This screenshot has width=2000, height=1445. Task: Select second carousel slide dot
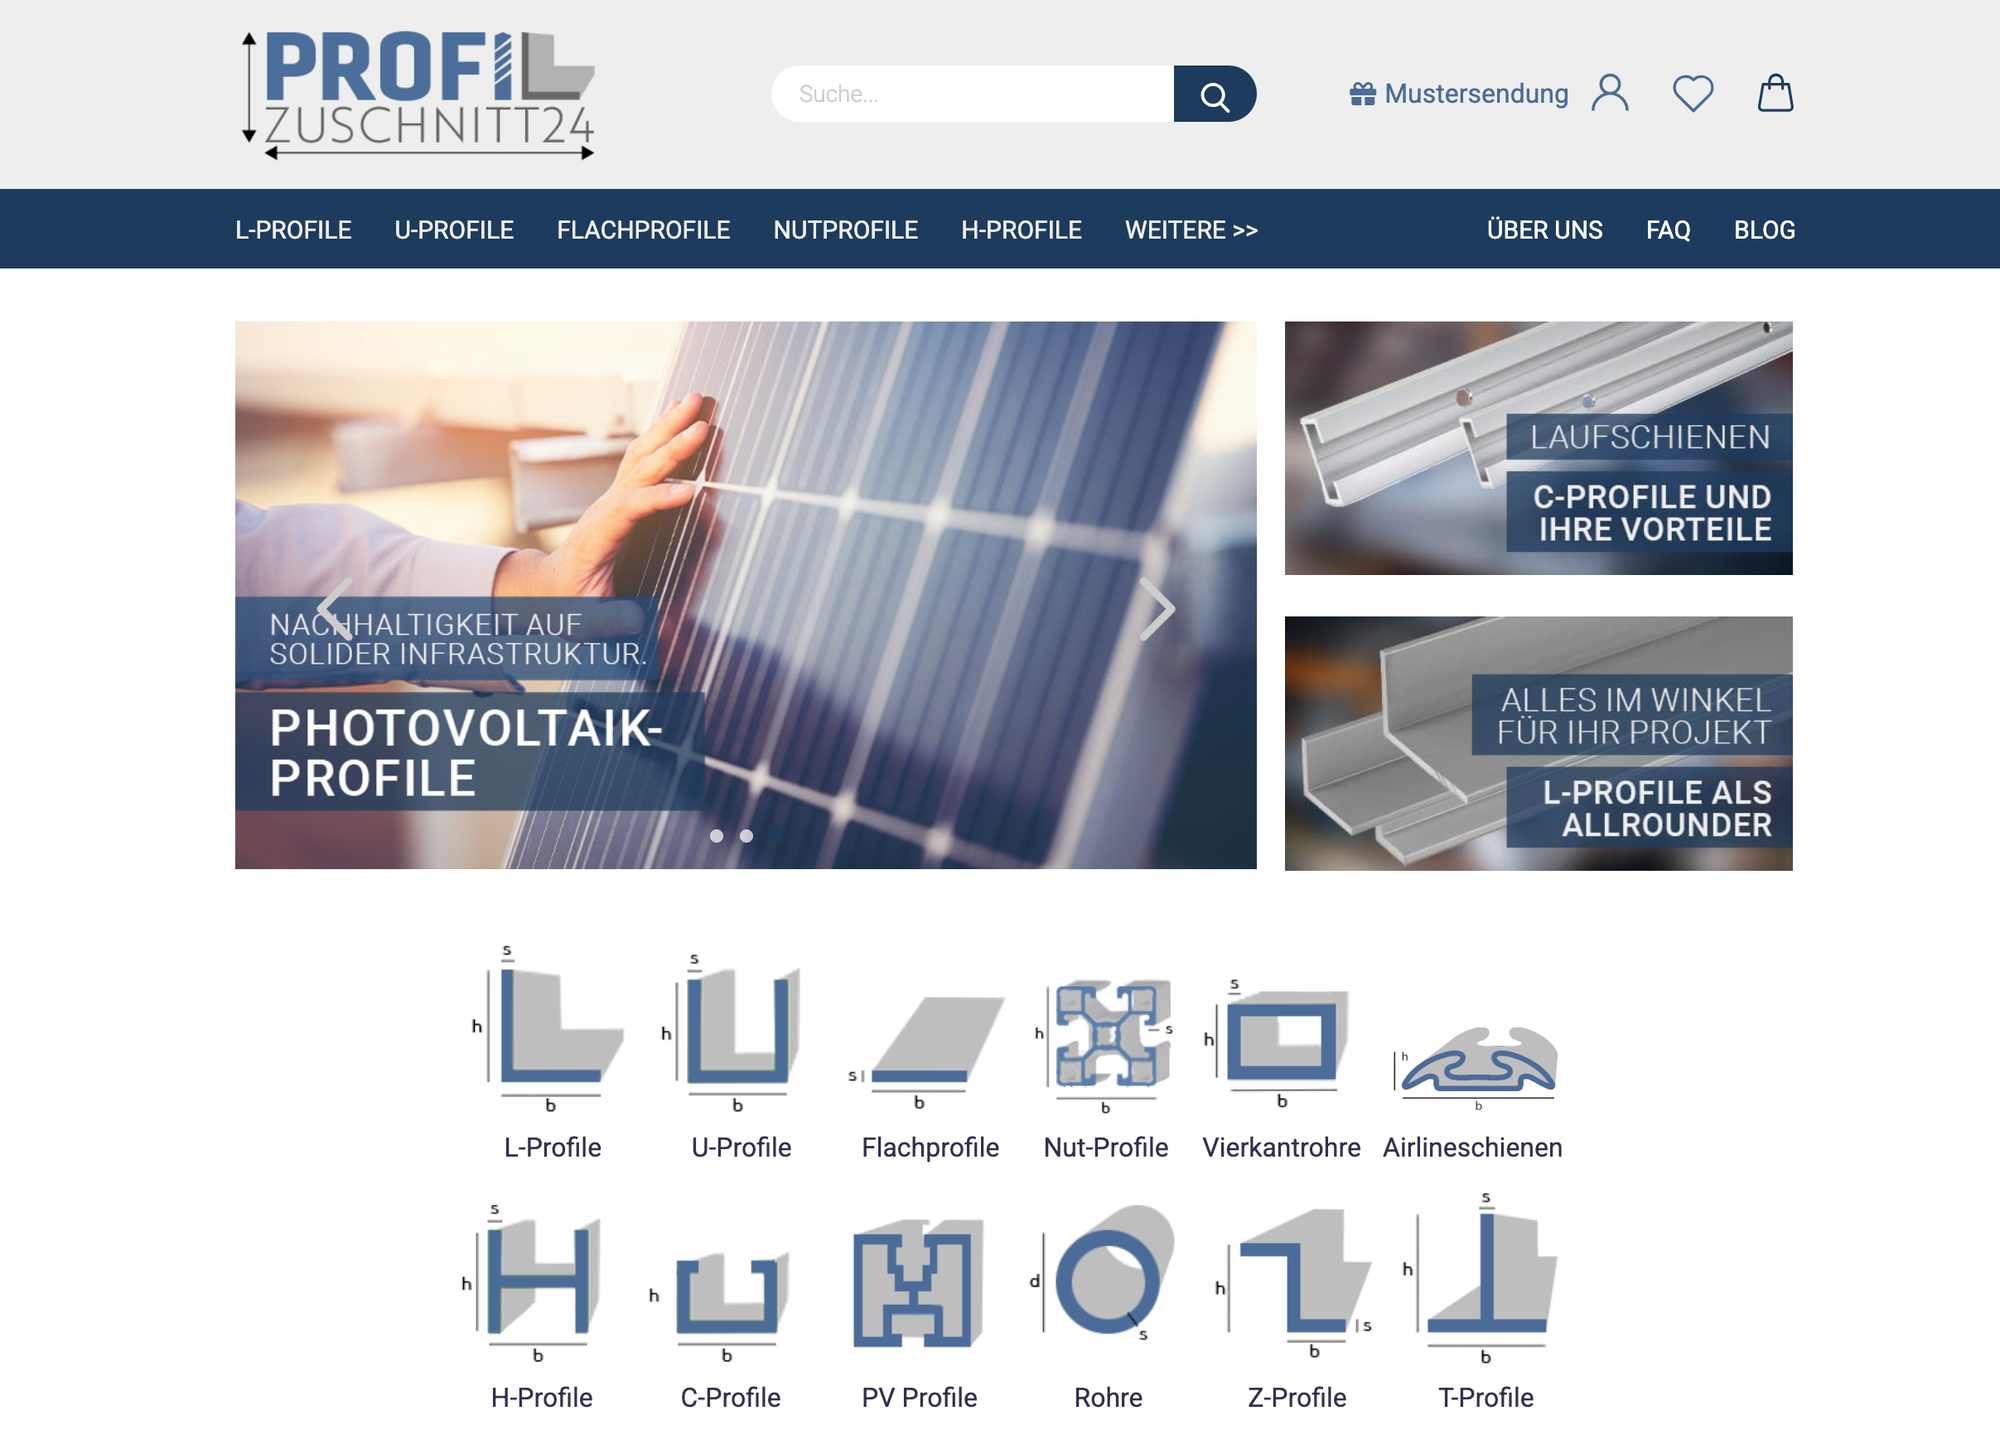point(746,836)
